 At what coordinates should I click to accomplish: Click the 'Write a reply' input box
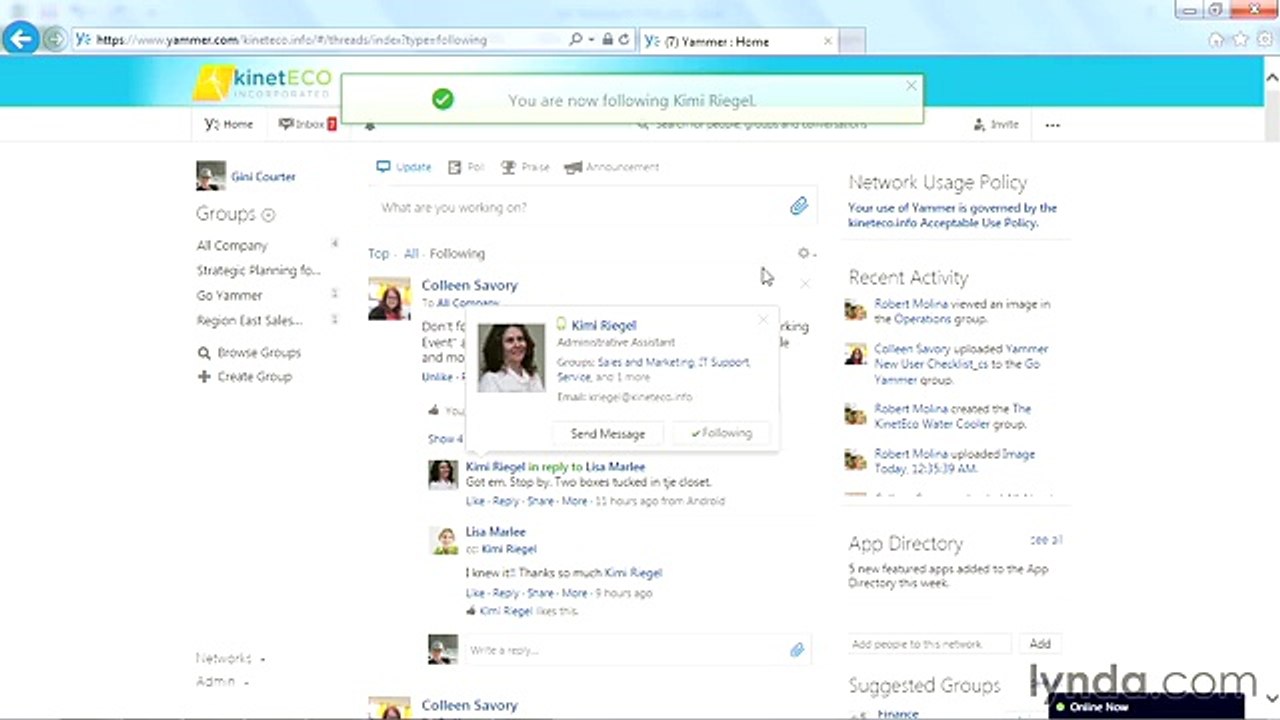coord(625,650)
